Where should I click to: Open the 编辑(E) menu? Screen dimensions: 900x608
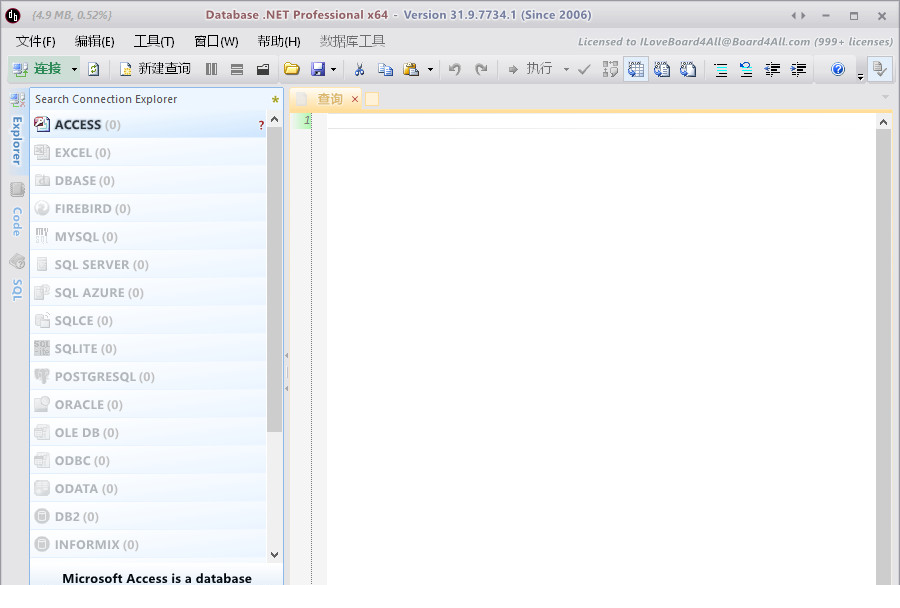[95, 41]
